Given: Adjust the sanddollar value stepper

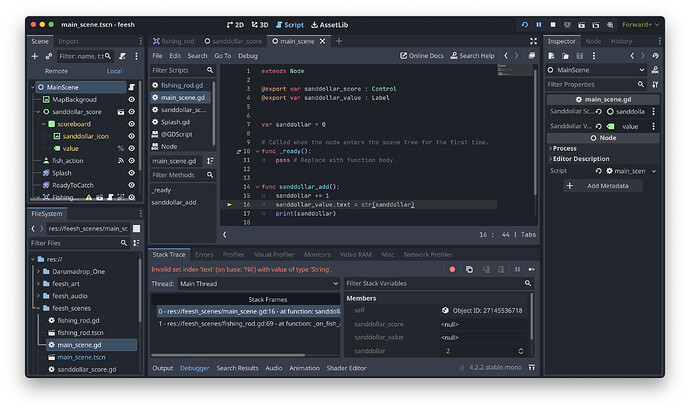Looking at the screenshot, I should click(x=521, y=351).
